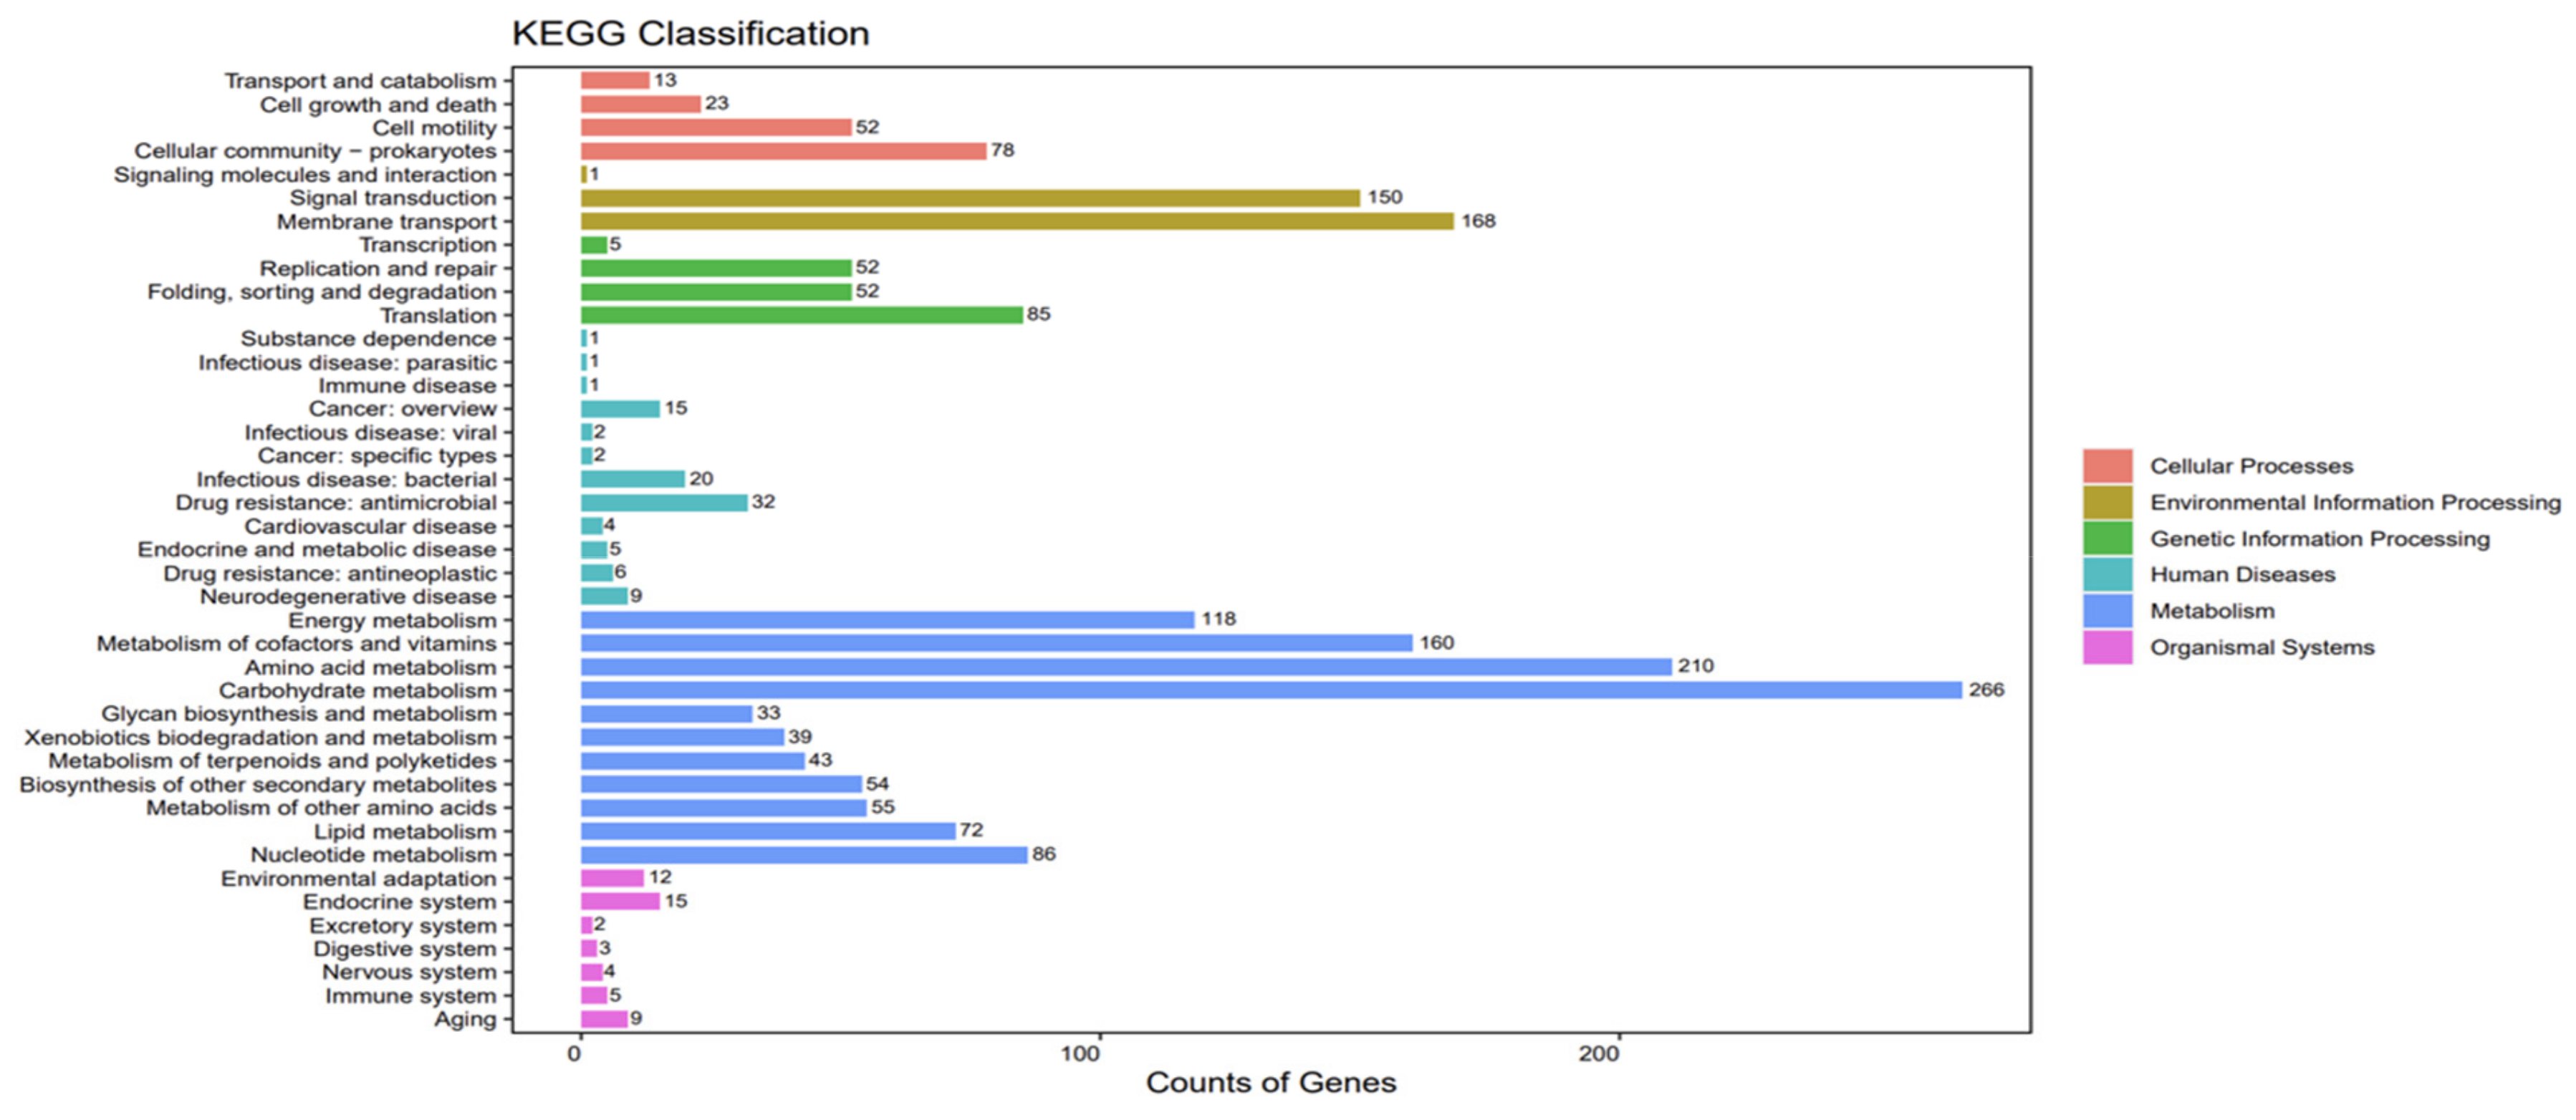
Task: Click the Environmental Information Processing legend swatch
Action: 2107,502
